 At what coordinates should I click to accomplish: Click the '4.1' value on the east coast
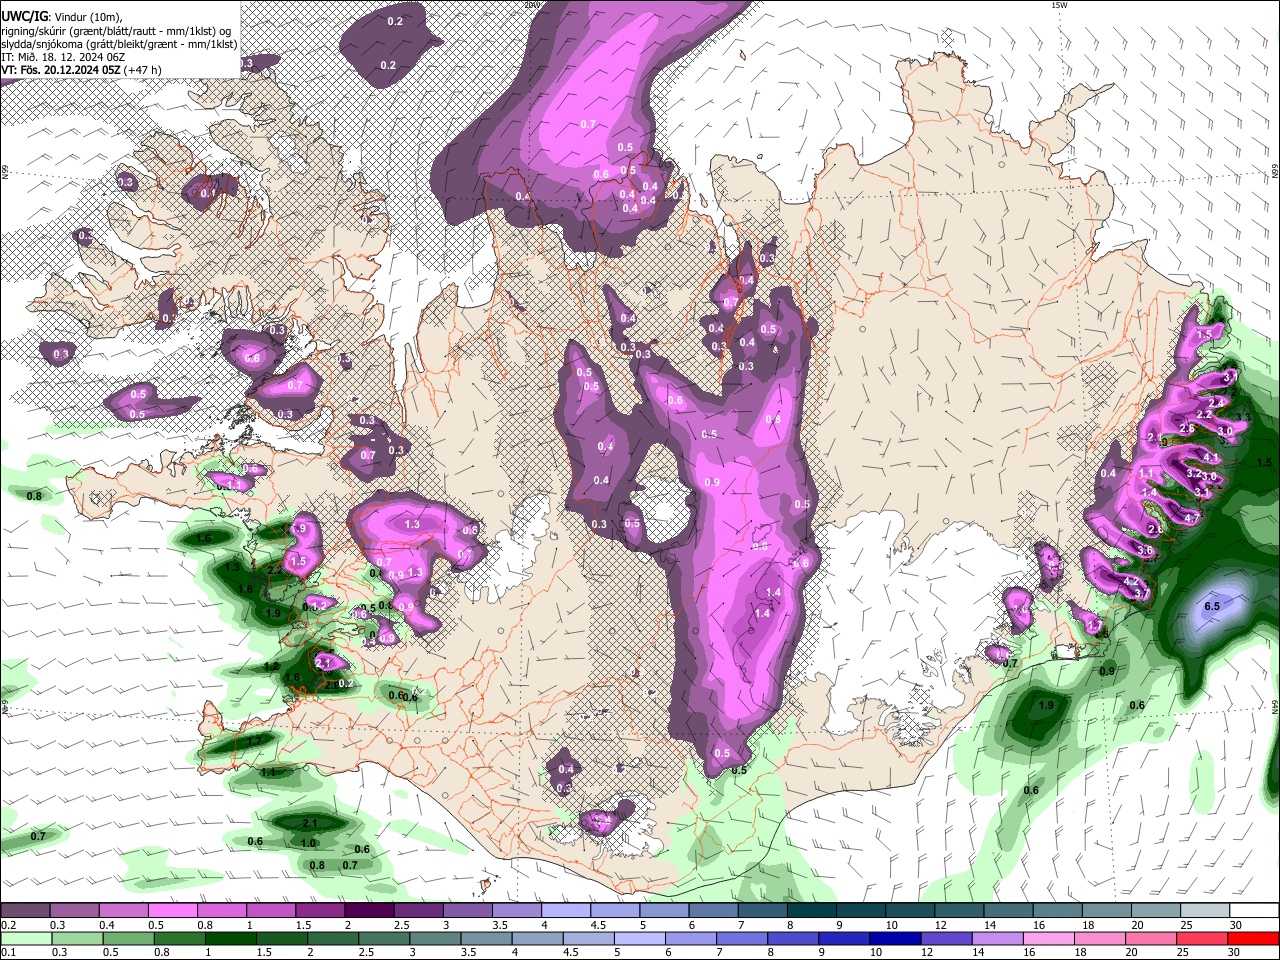[1211, 457]
